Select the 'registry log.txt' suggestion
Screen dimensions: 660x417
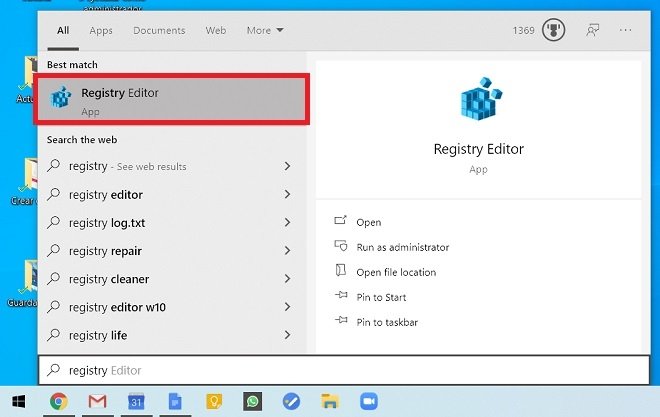pos(171,223)
